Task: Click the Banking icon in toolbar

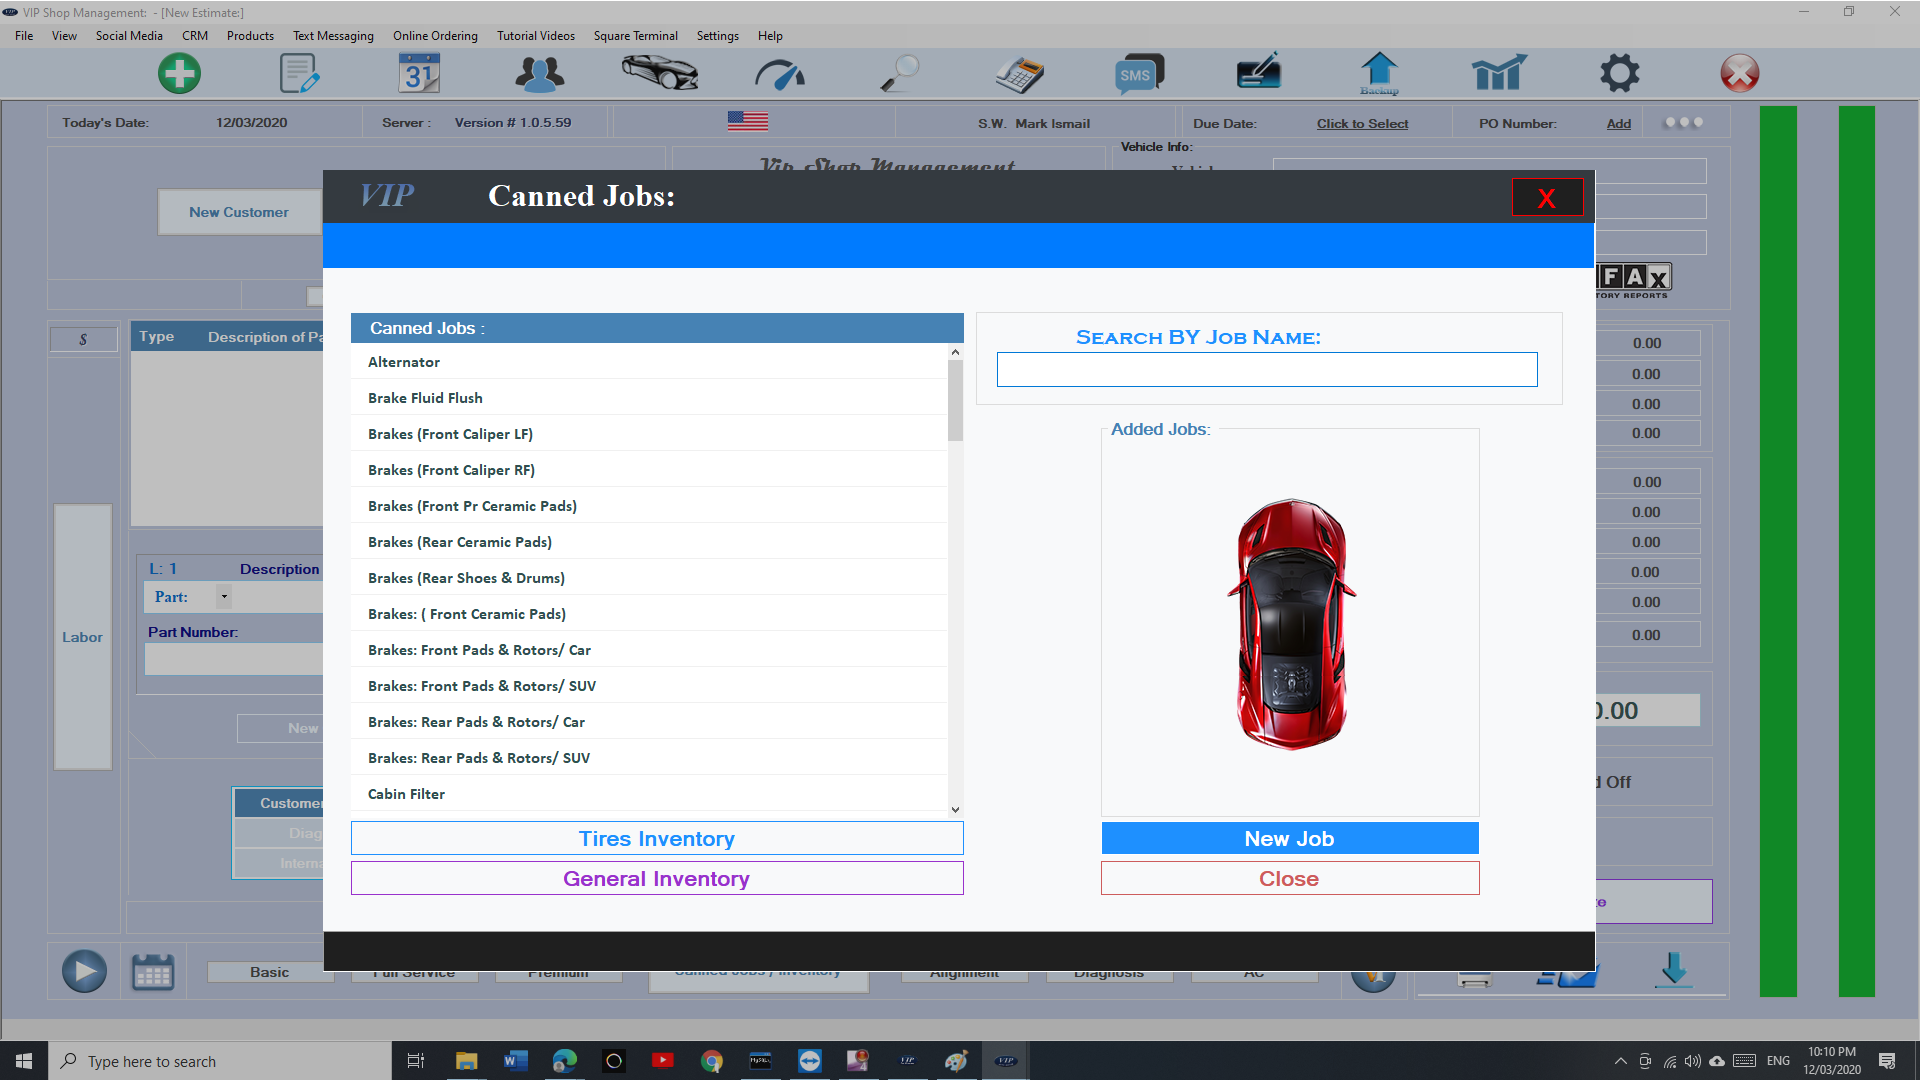Action: 1255,74
